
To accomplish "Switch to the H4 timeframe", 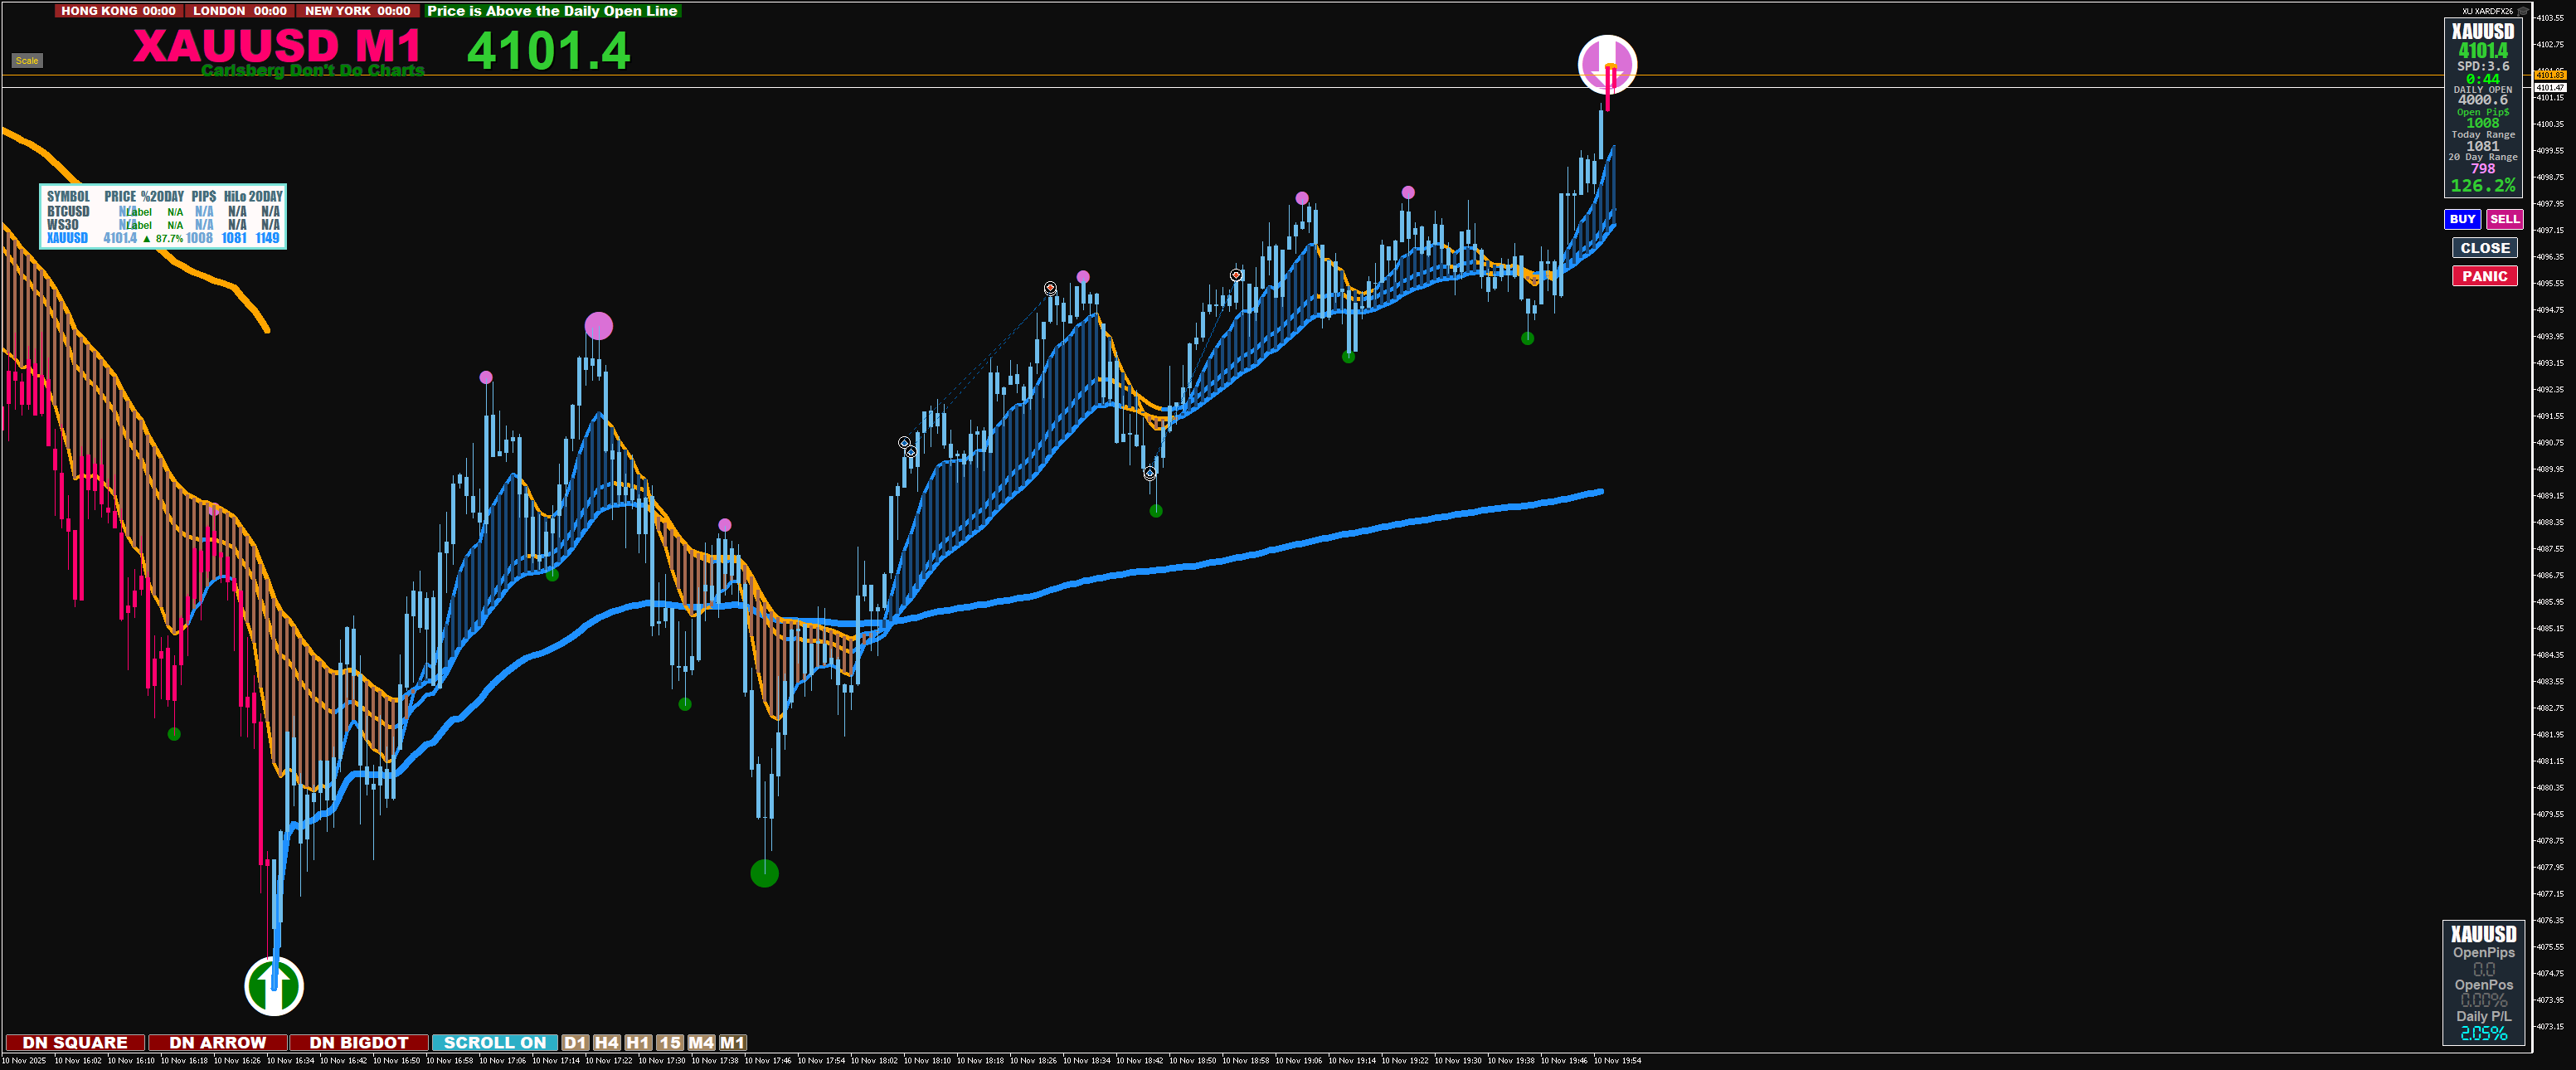I will [606, 1042].
